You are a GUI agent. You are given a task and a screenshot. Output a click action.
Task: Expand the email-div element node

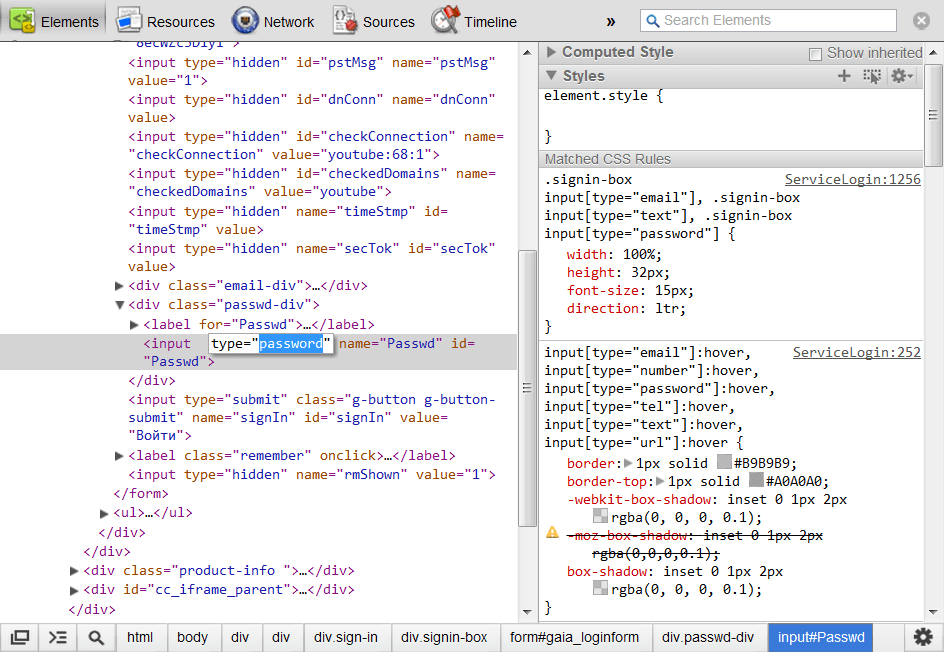[x=120, y=286]
